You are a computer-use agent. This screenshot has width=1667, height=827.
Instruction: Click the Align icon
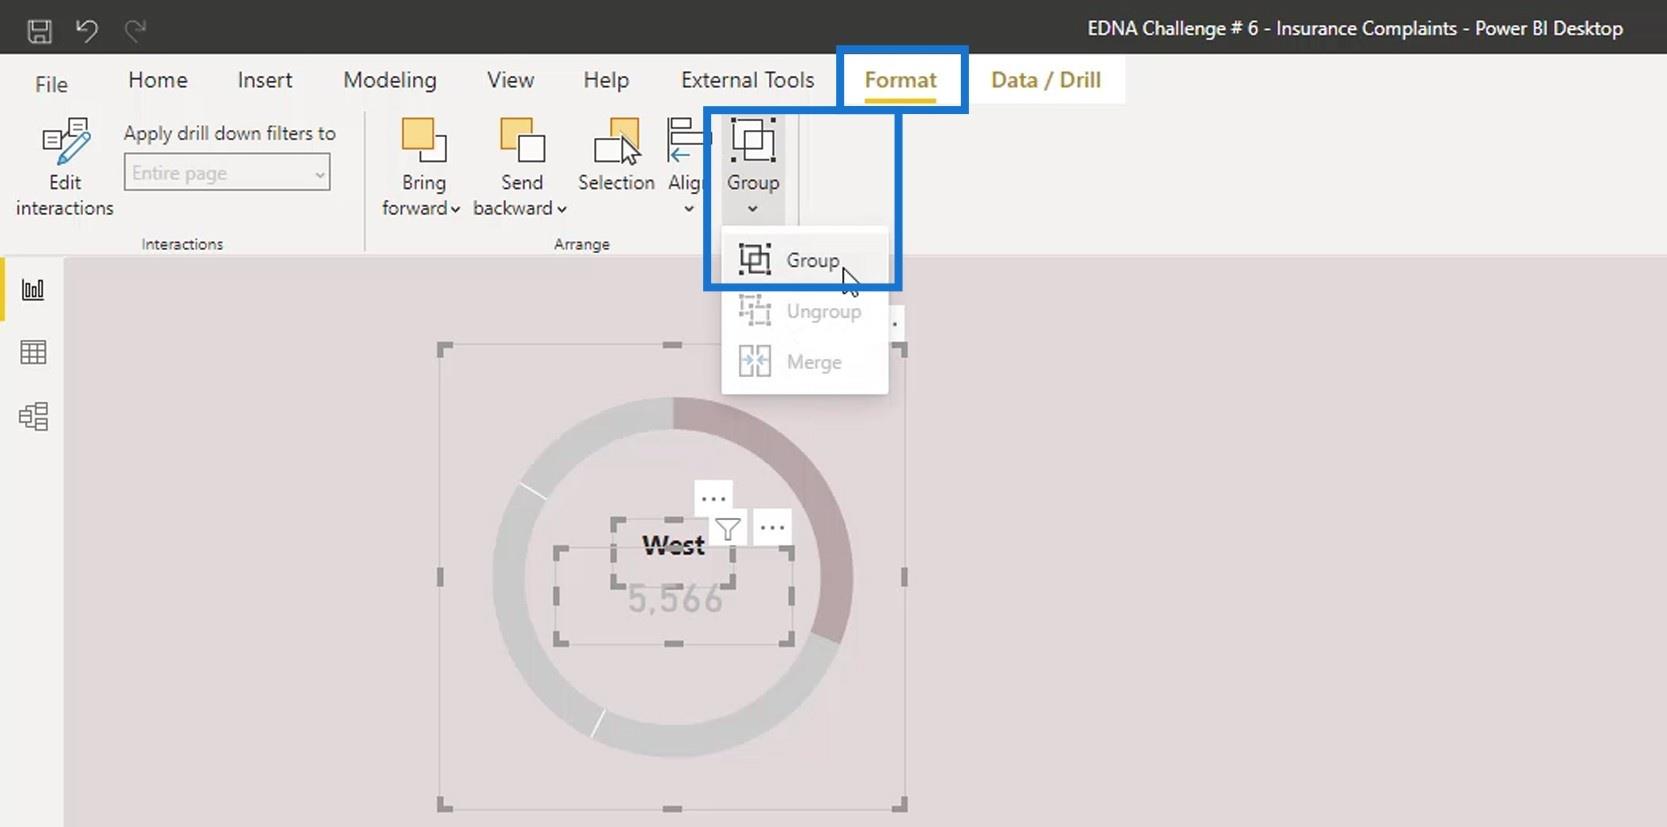686,141
